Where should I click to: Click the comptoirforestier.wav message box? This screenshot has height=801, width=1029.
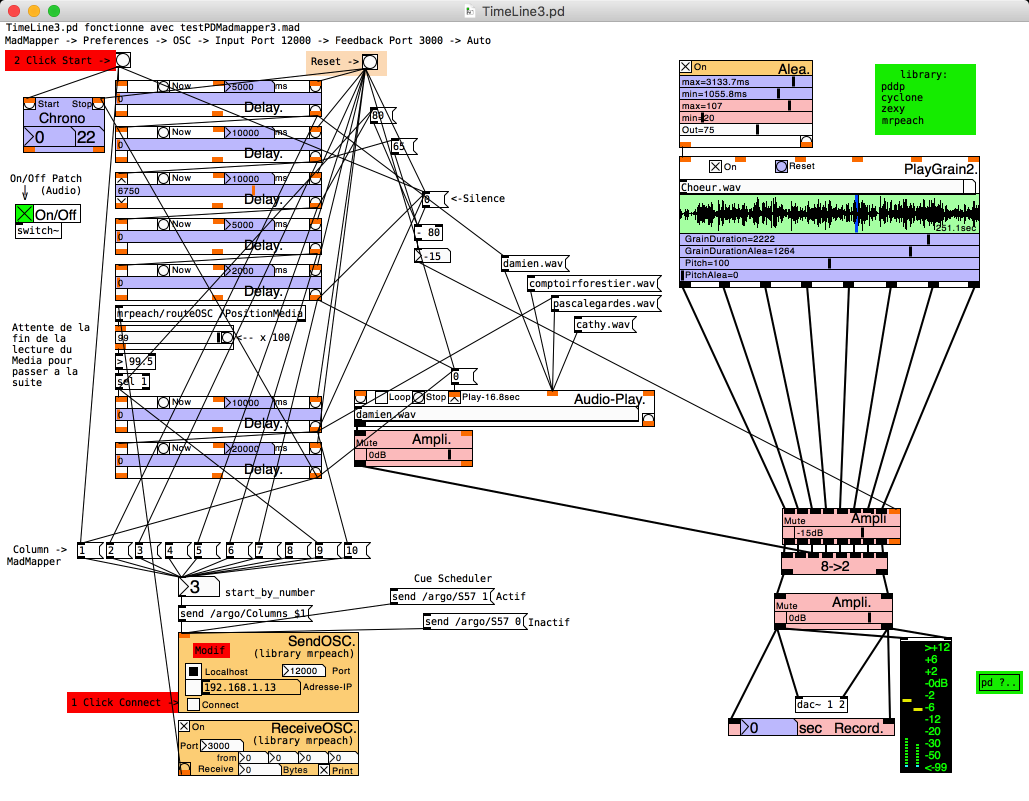[594, 283]
